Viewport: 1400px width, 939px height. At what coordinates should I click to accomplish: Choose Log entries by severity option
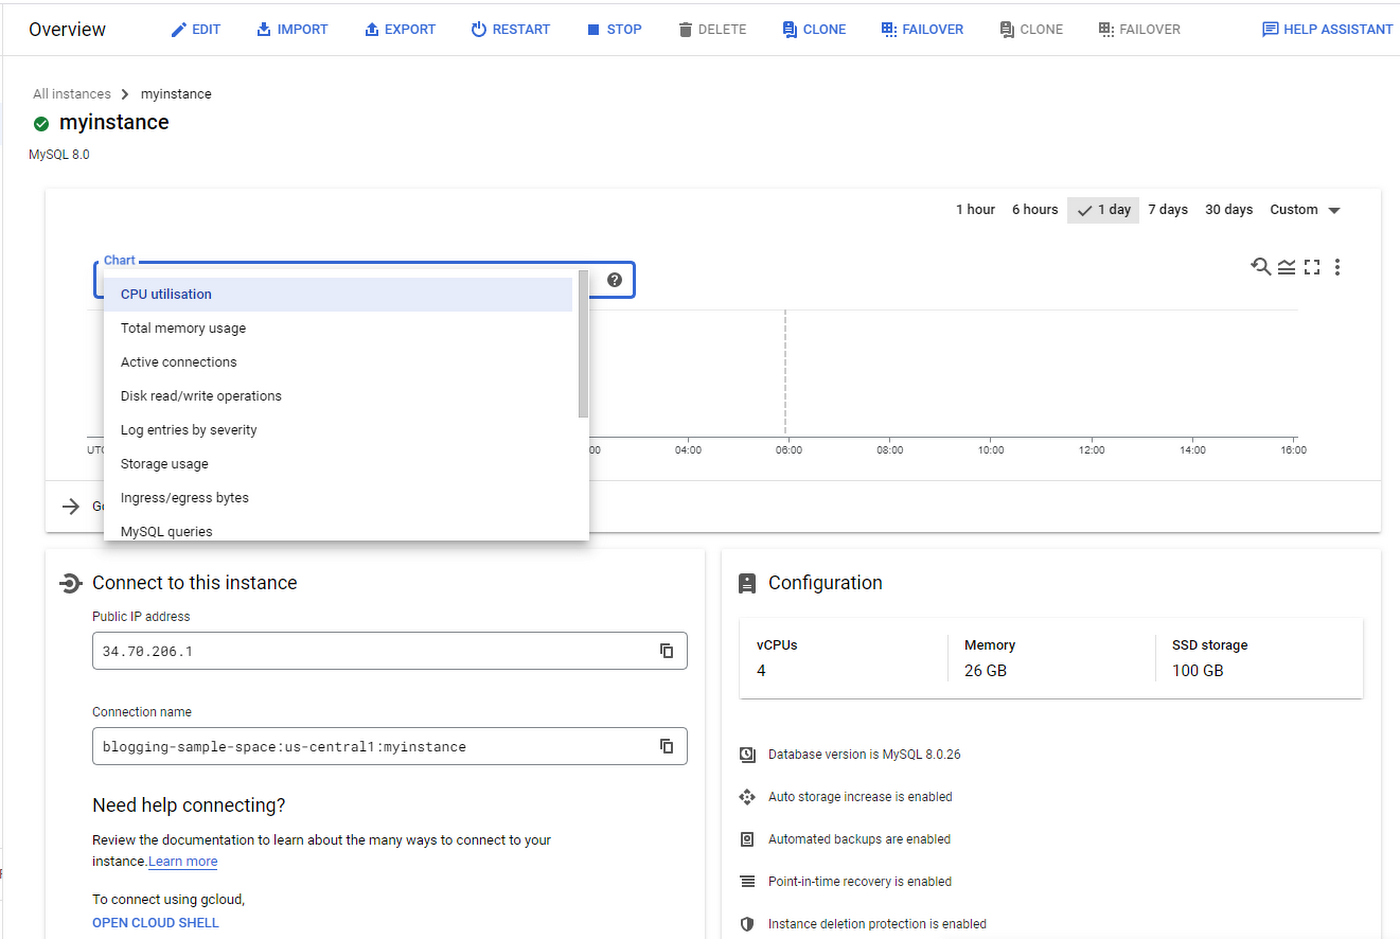pyautogui.click(x=338, y=430)
